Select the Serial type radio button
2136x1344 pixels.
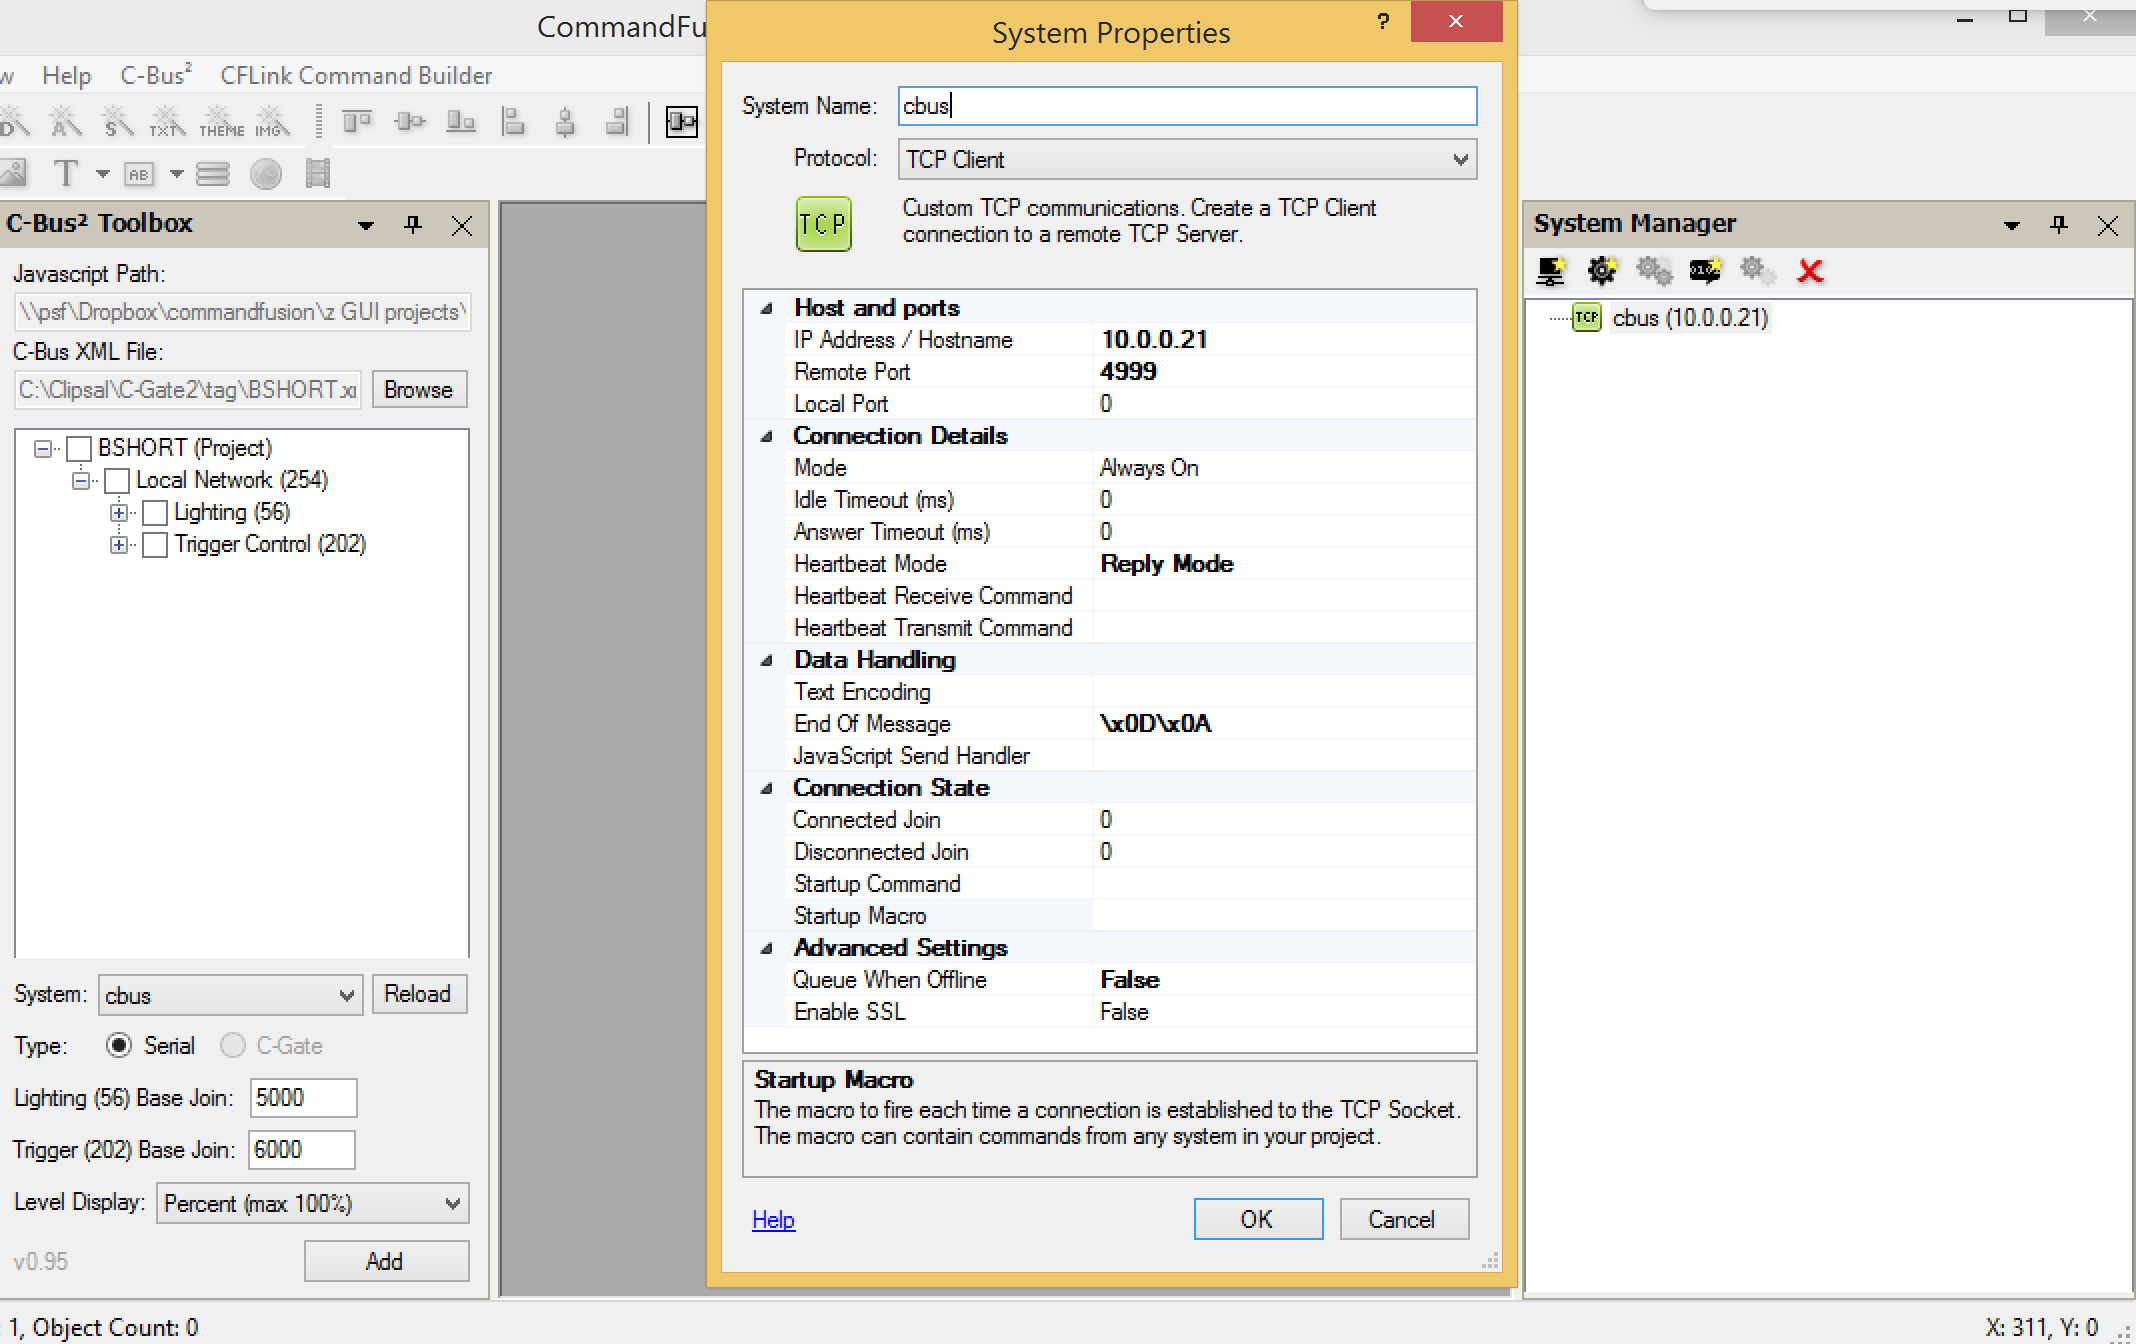120,1045
